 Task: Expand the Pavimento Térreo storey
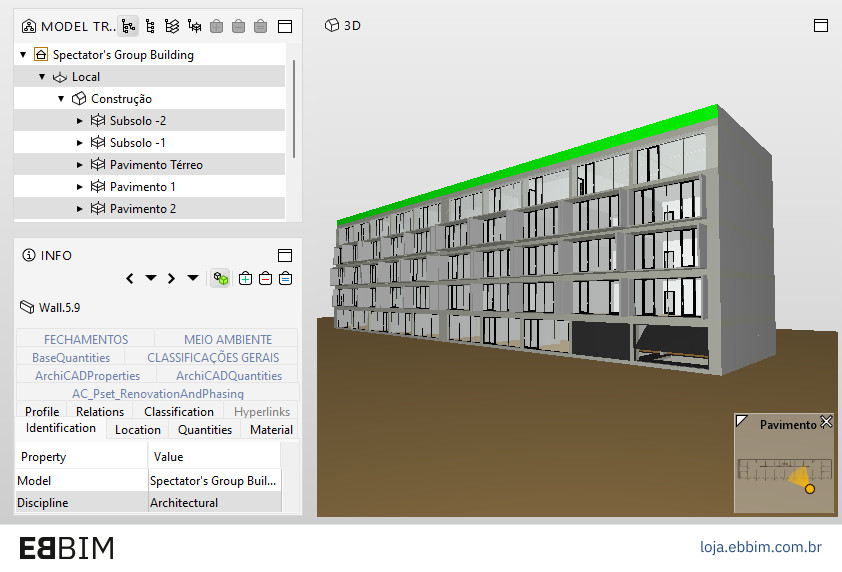(79, 165)
